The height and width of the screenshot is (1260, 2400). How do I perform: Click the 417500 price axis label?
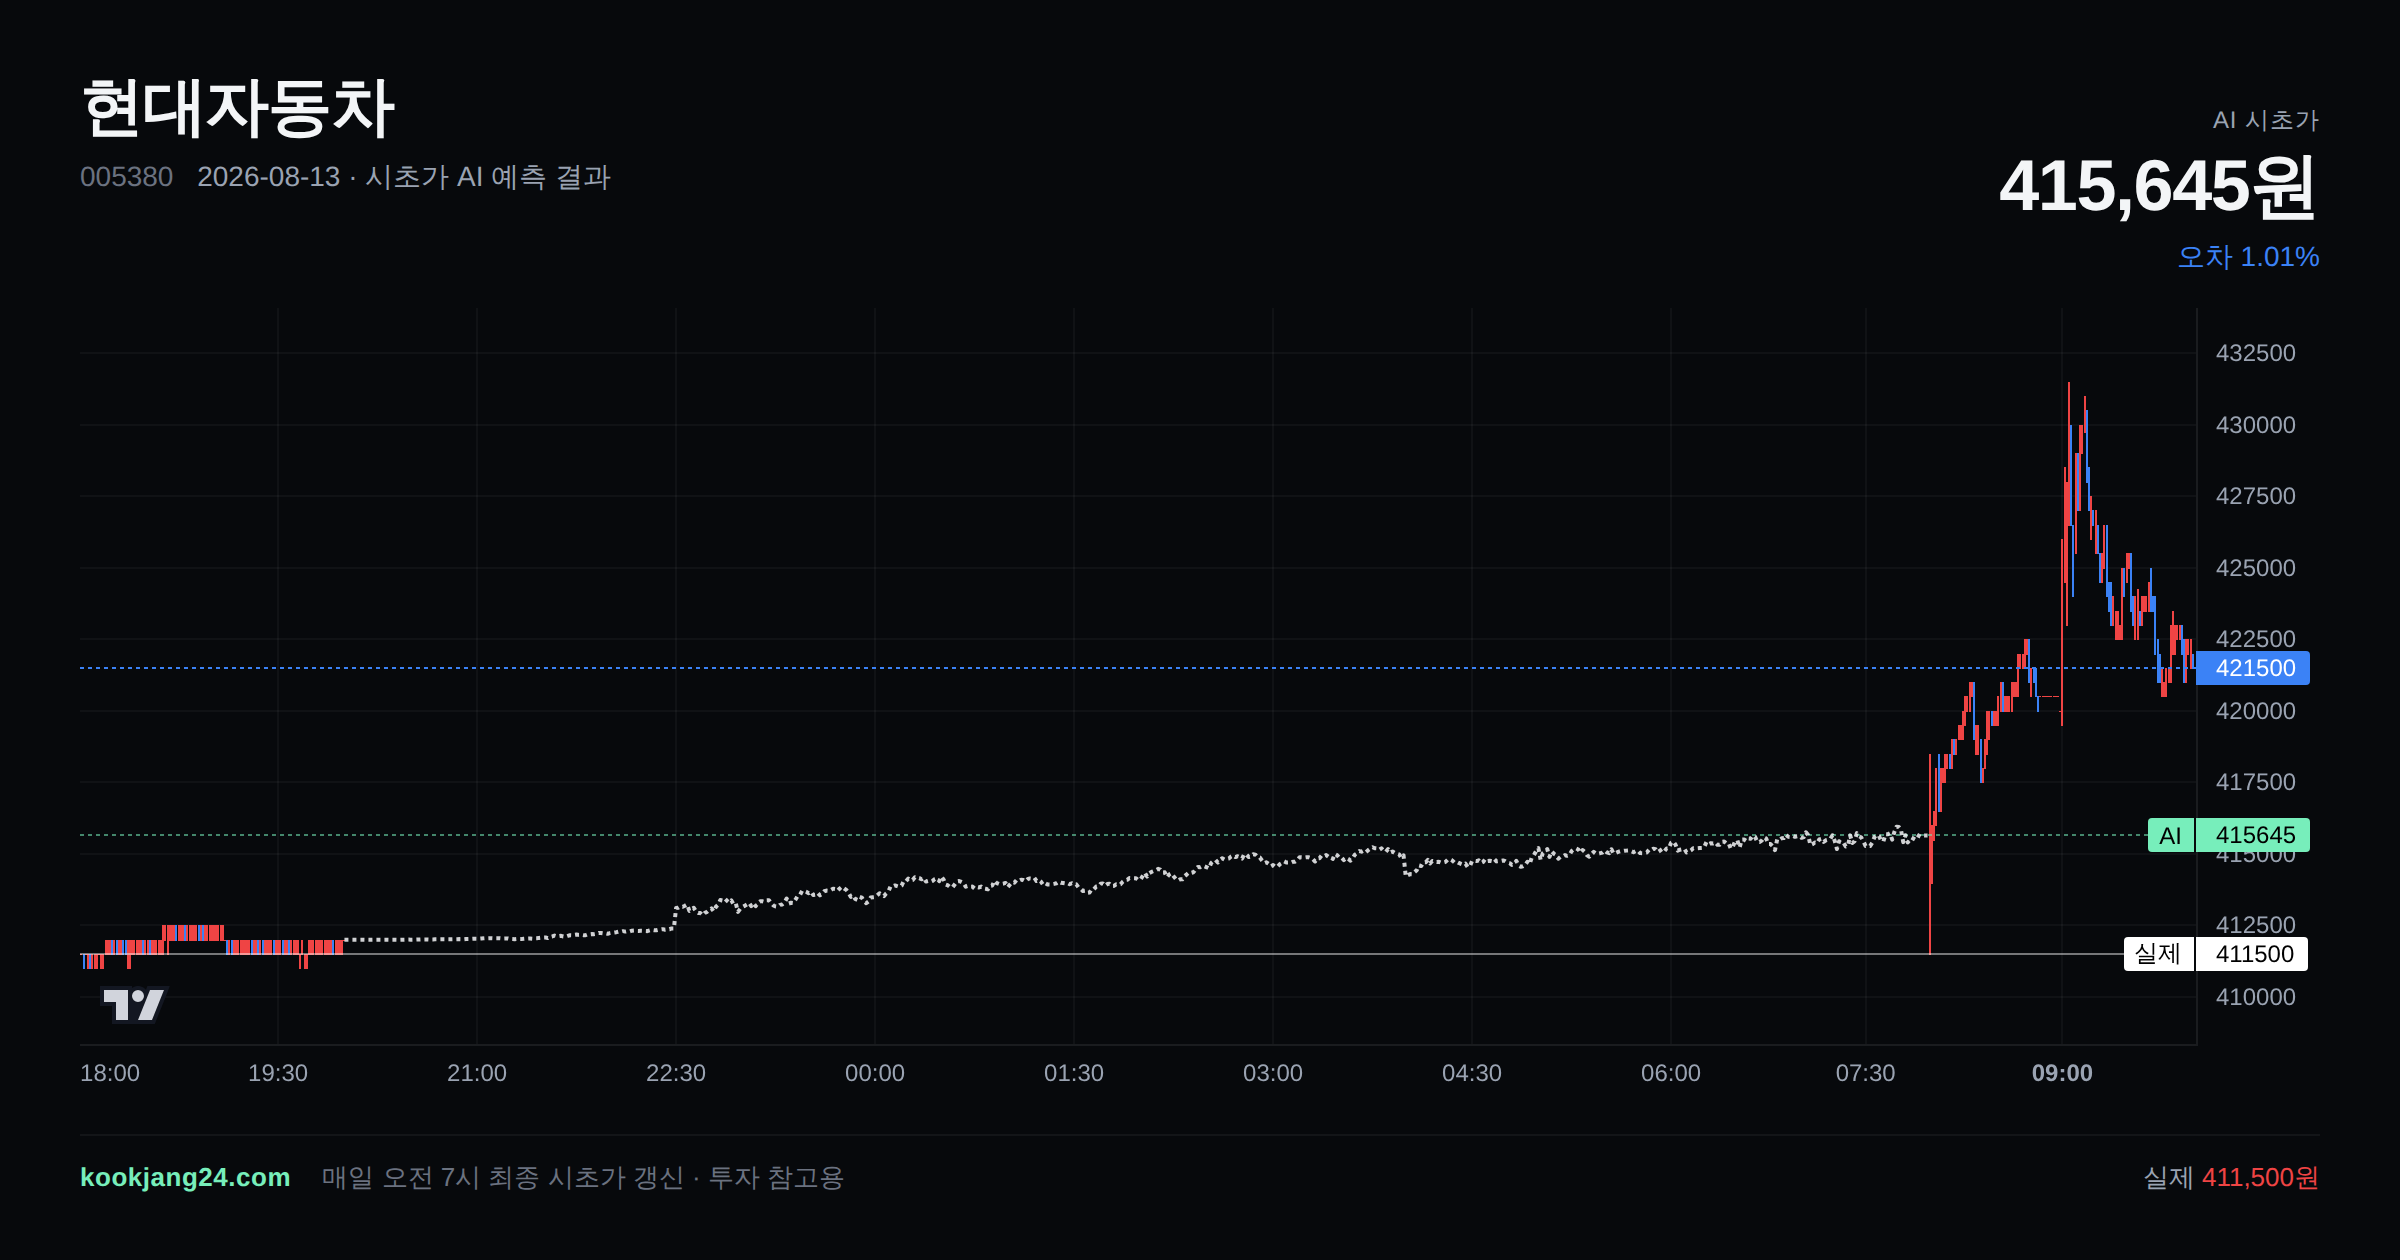[x=2255, y=782]
